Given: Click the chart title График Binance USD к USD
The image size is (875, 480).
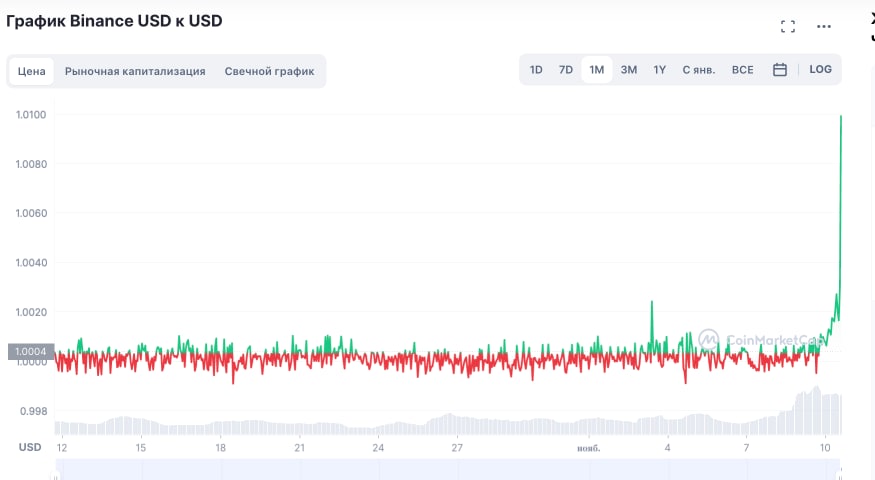Looking at the screenshot, I should pyautogui.click(x=114, y=21).
